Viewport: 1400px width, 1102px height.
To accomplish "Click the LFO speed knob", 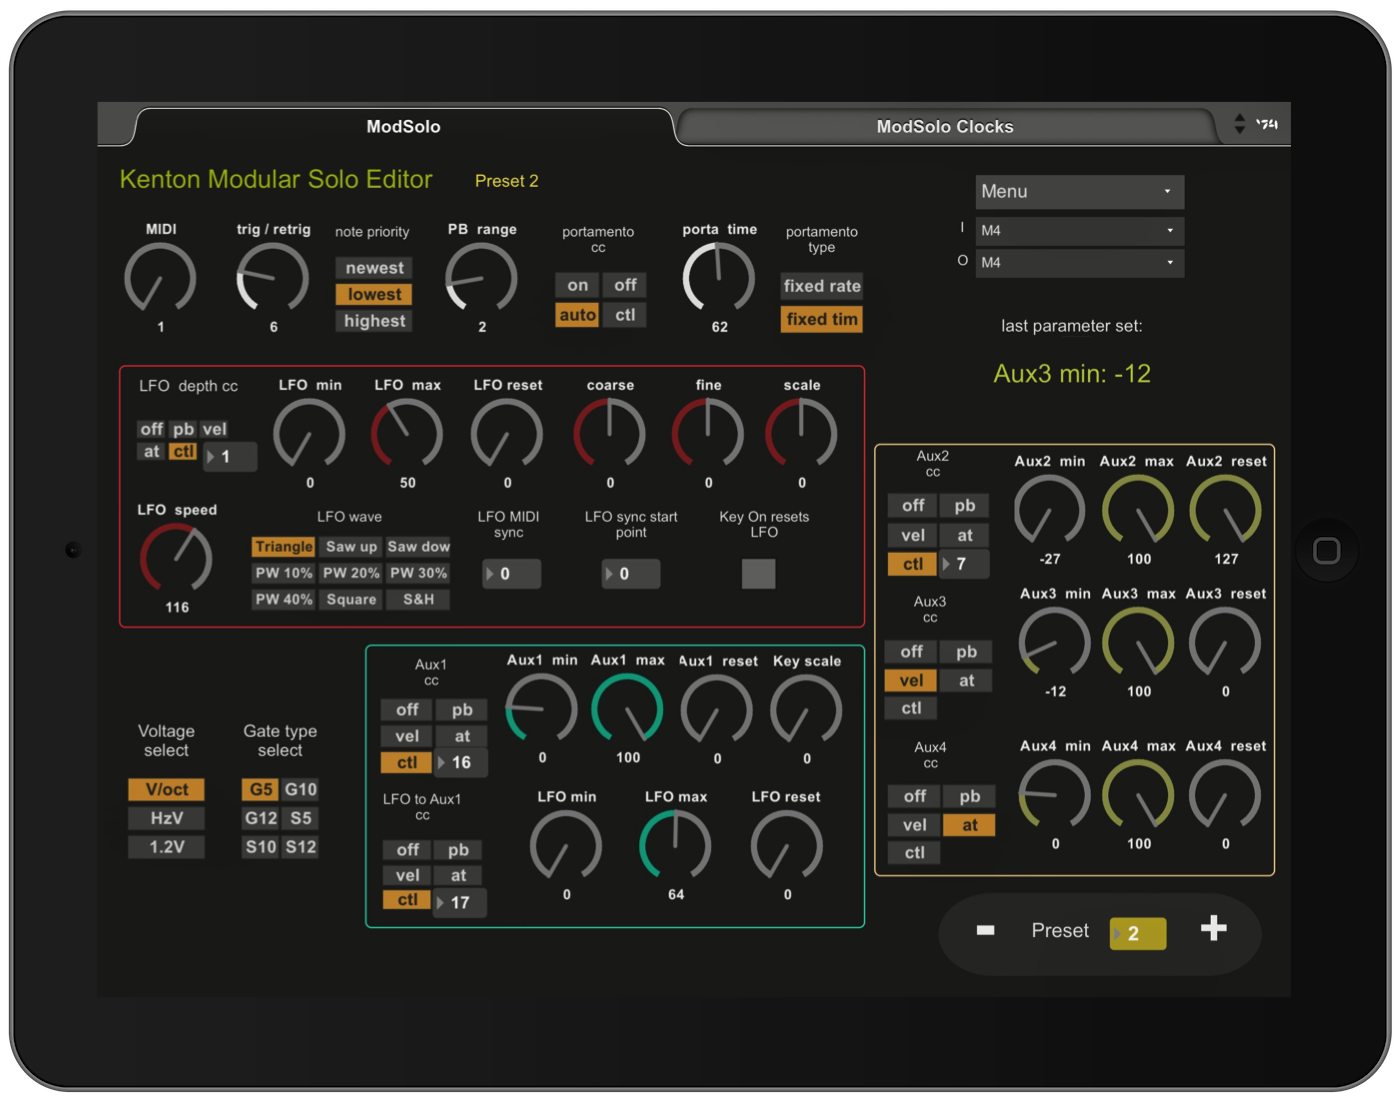I will tap(176, 559).
